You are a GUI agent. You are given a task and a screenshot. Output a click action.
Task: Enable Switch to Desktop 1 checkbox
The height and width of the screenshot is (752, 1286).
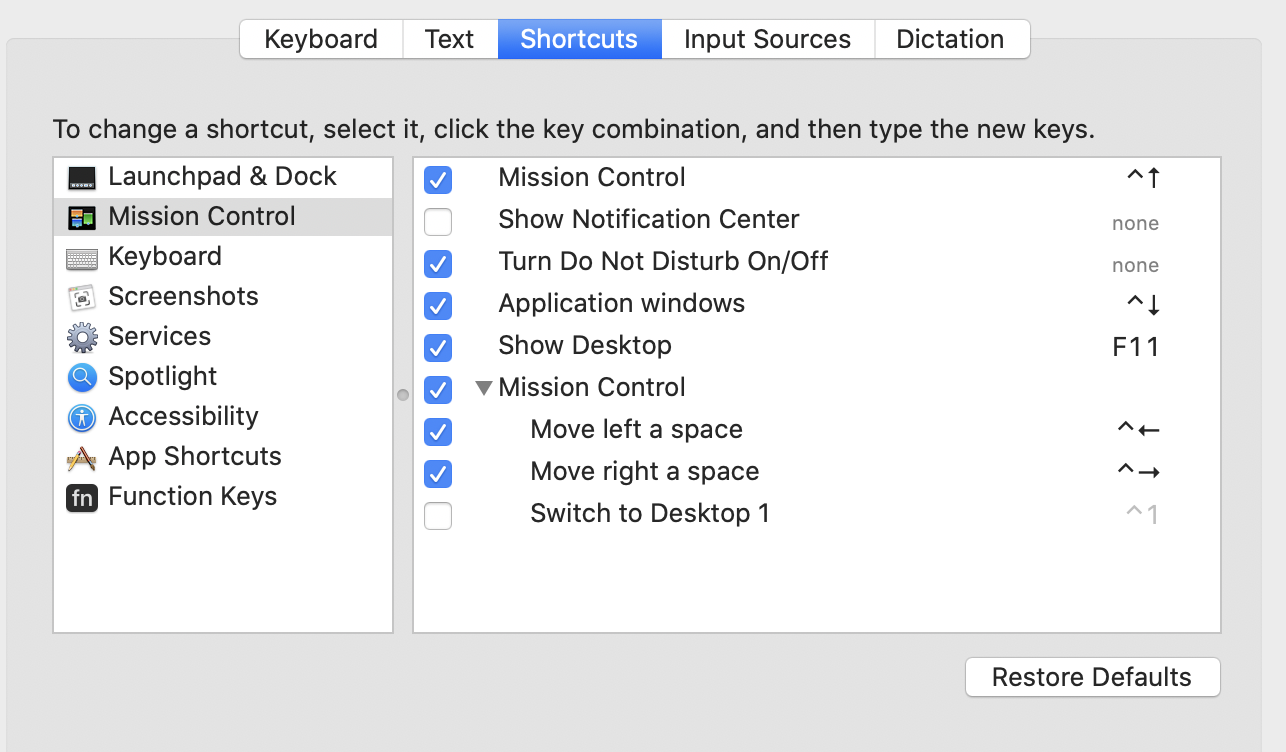(438, 516)
